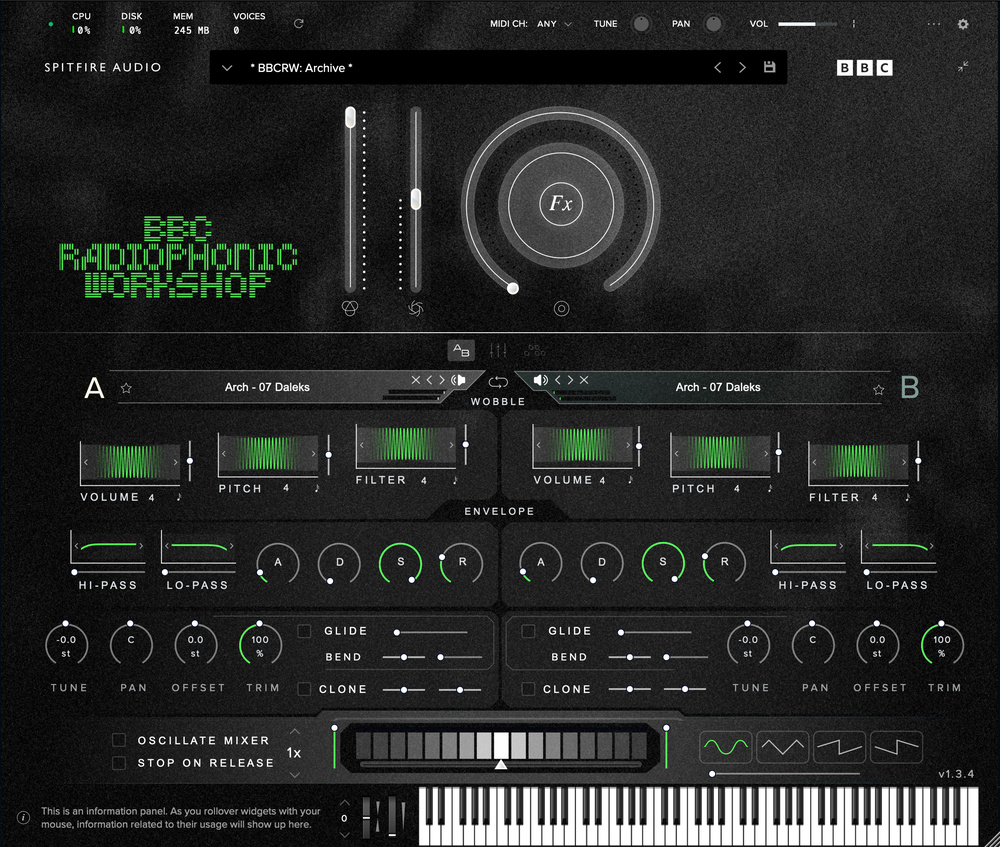Favorite the Arch - 07 Daleks preset via star
Viewport: 1000px width, 847px height.
(x=128, y=388)
